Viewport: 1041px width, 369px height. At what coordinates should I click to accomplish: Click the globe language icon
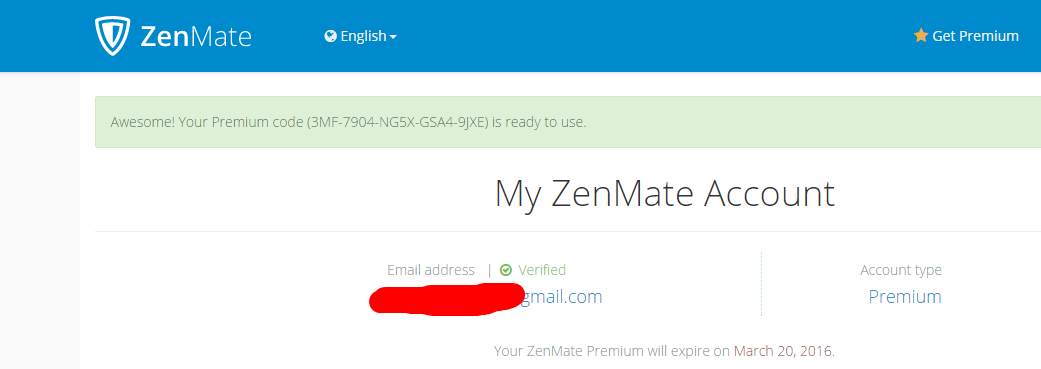pos(331,36)
